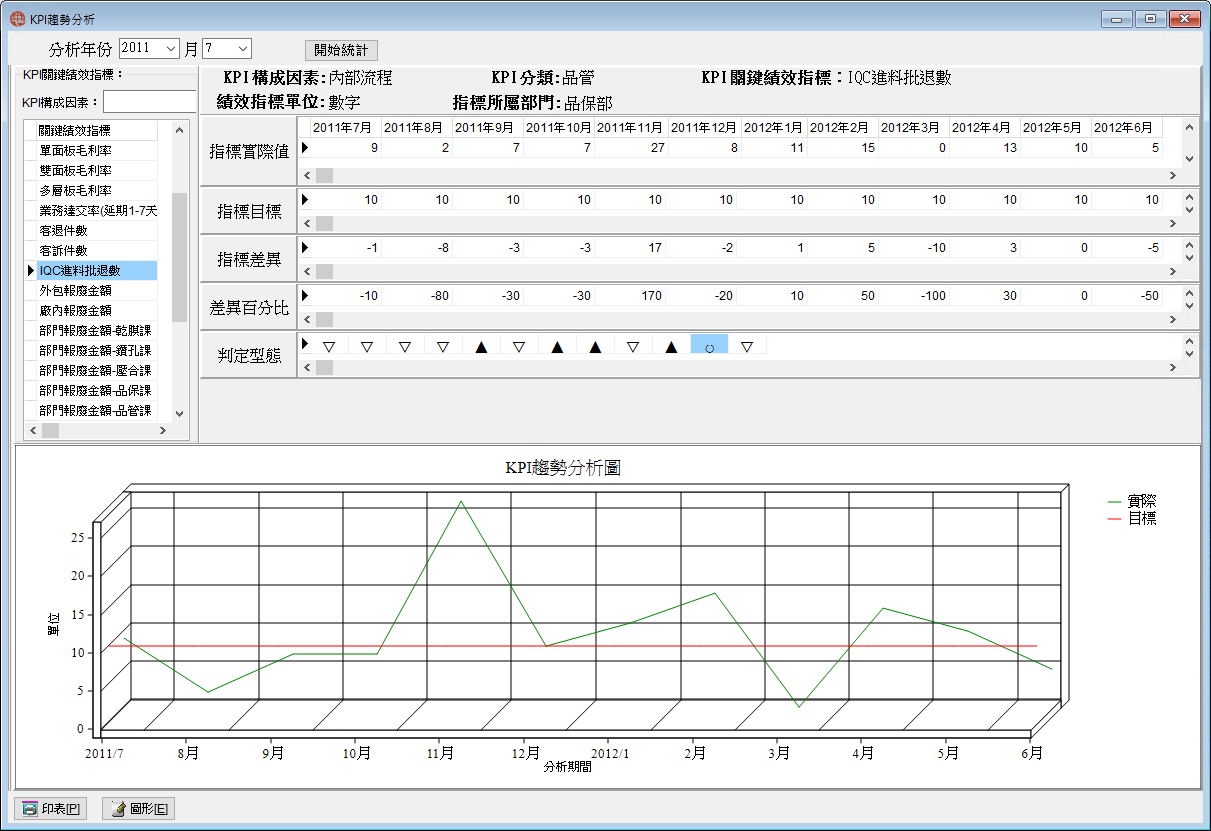Click the 2011年7月 column header
This screenshot has height=831, width=1211.
[x=345, y=127]
